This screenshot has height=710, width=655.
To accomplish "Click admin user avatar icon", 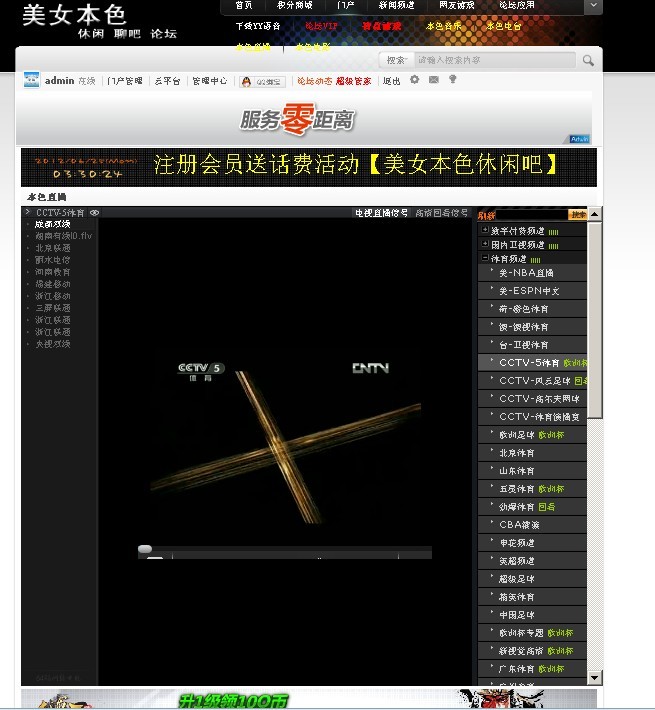I will click(x=31, y=80).
